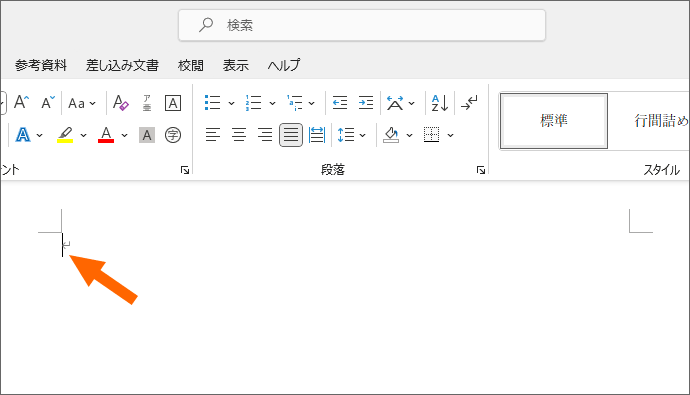This screenshot has height=395, width=690.
Task: Decrease font size with the smaller A icon
Action: [48, 102]
